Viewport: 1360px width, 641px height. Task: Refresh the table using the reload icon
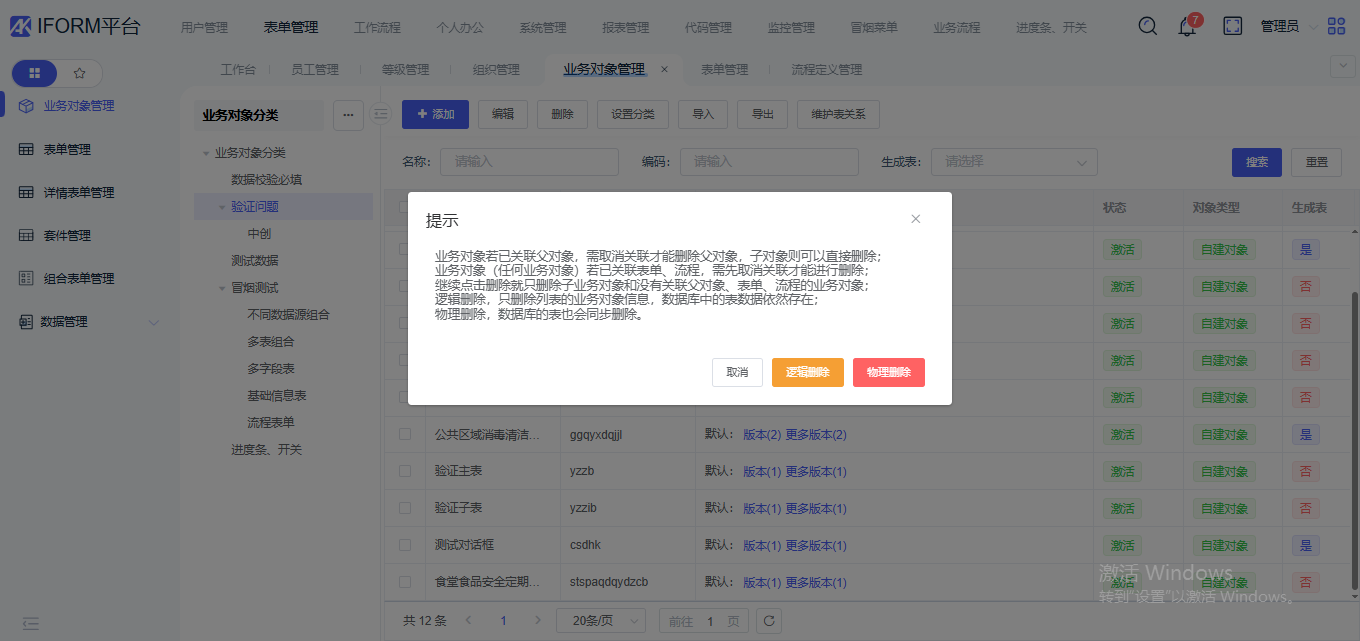pyautogui.click(x=768, y=621)
